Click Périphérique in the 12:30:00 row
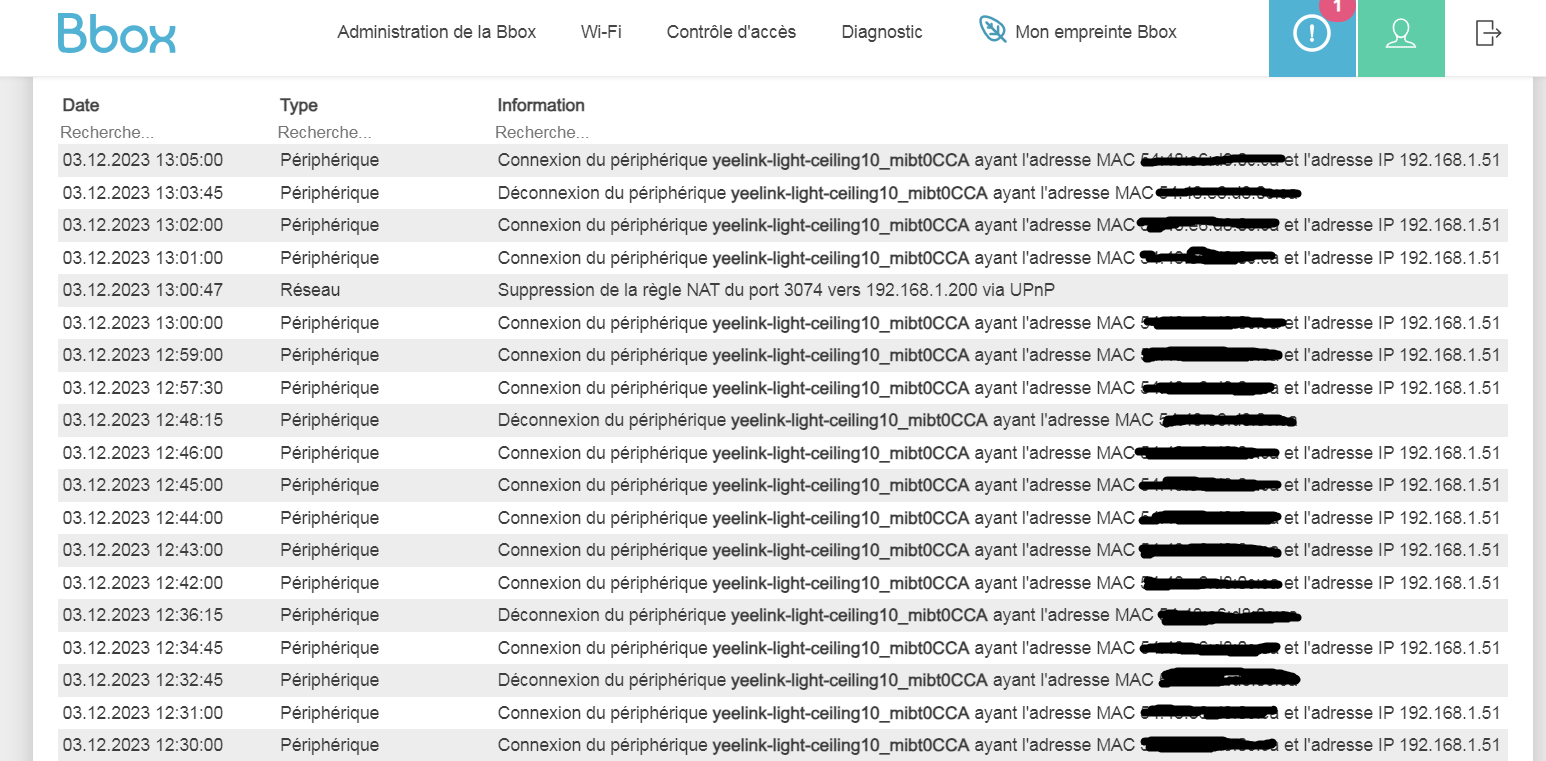 330,745
